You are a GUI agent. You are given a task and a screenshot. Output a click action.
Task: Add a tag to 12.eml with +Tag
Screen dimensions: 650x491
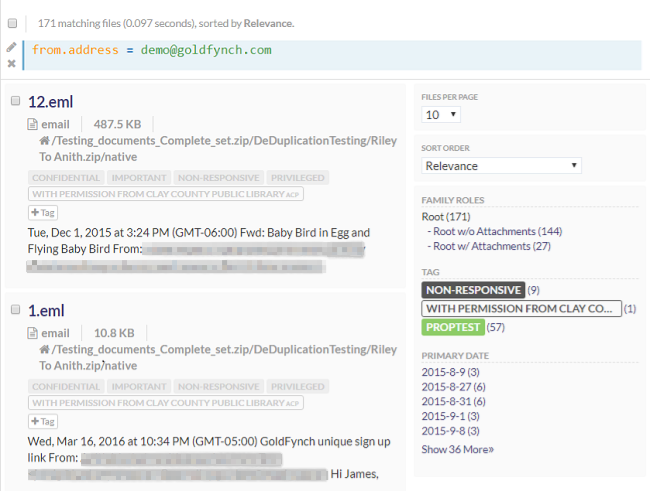pos(43,212)
